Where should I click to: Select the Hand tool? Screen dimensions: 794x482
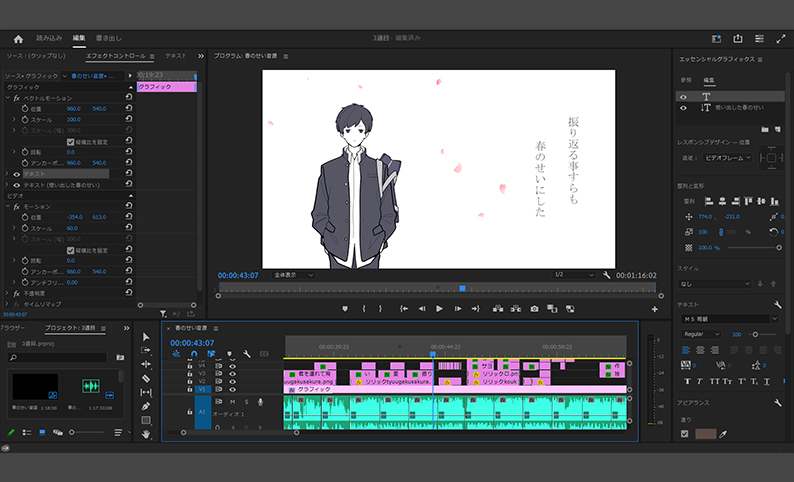[x=146, y=434]
